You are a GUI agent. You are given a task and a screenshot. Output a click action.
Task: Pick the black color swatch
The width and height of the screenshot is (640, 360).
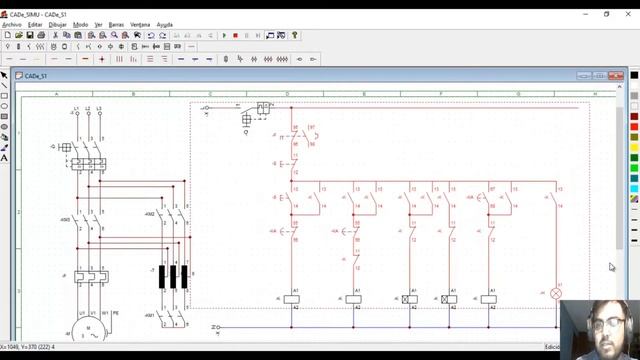634,75
